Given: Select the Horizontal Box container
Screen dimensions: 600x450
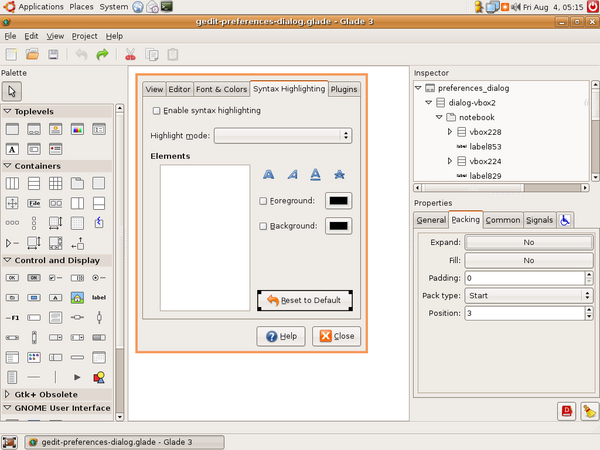Looking at the screenshot, I should coord(12,183).
